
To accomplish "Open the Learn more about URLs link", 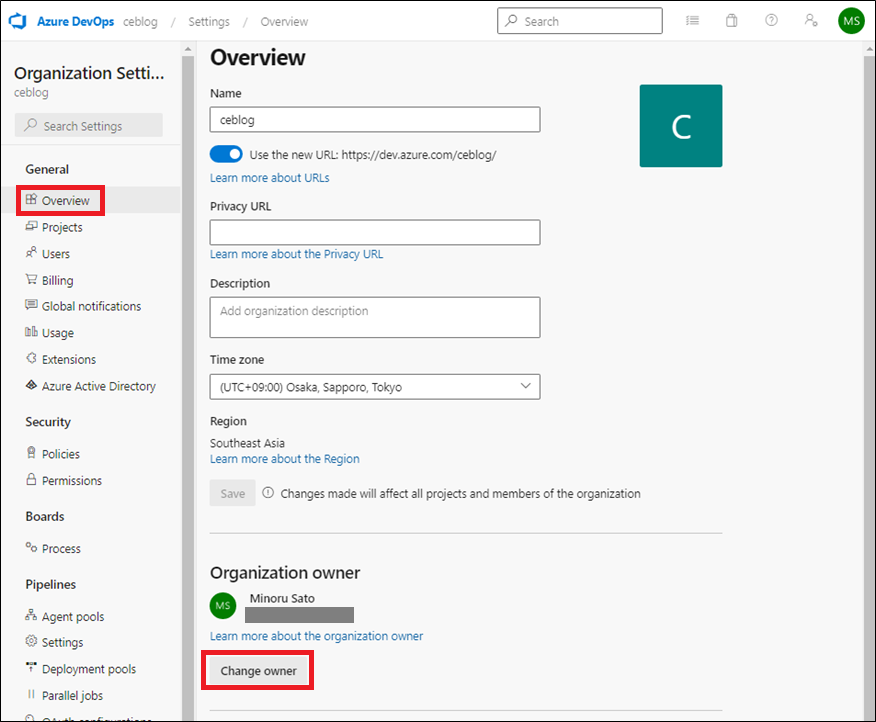I will [269, 178].
